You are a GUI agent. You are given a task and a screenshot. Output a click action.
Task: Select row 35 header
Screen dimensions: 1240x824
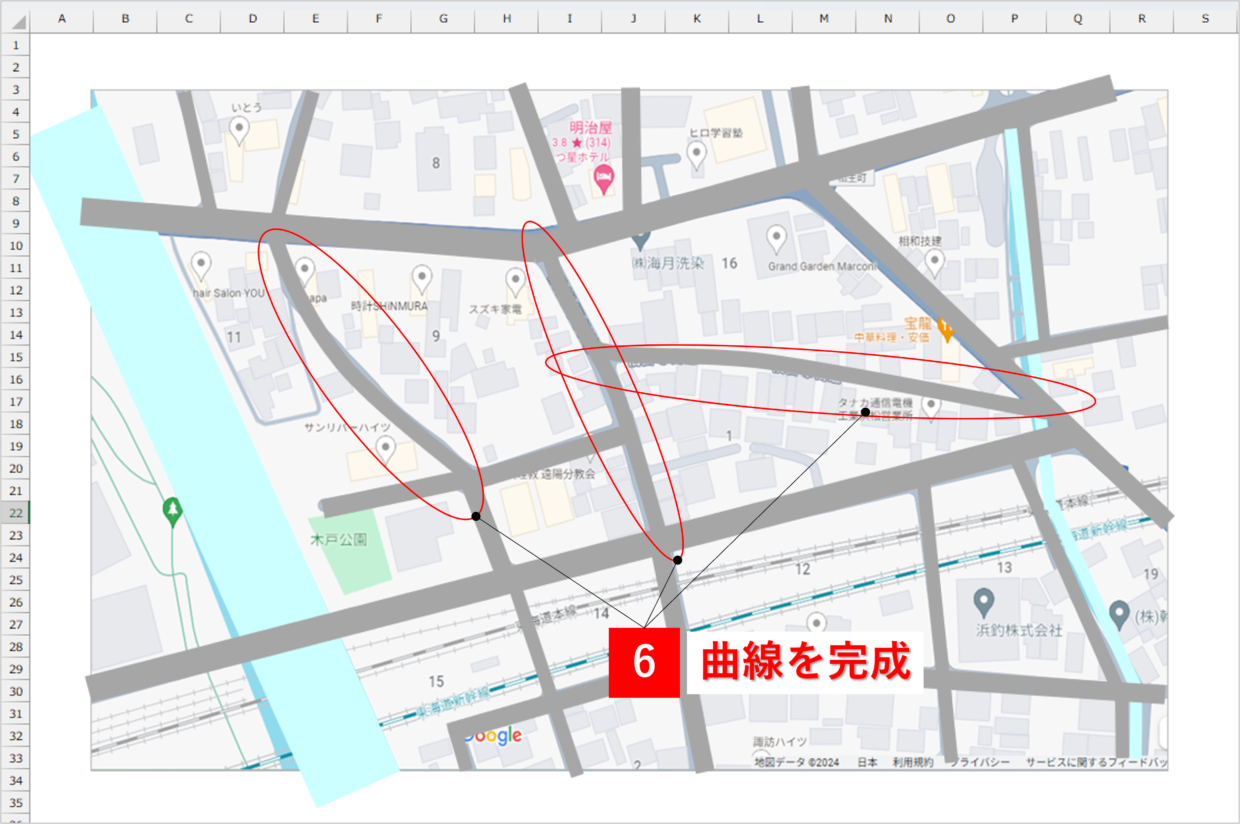(15, 802)
